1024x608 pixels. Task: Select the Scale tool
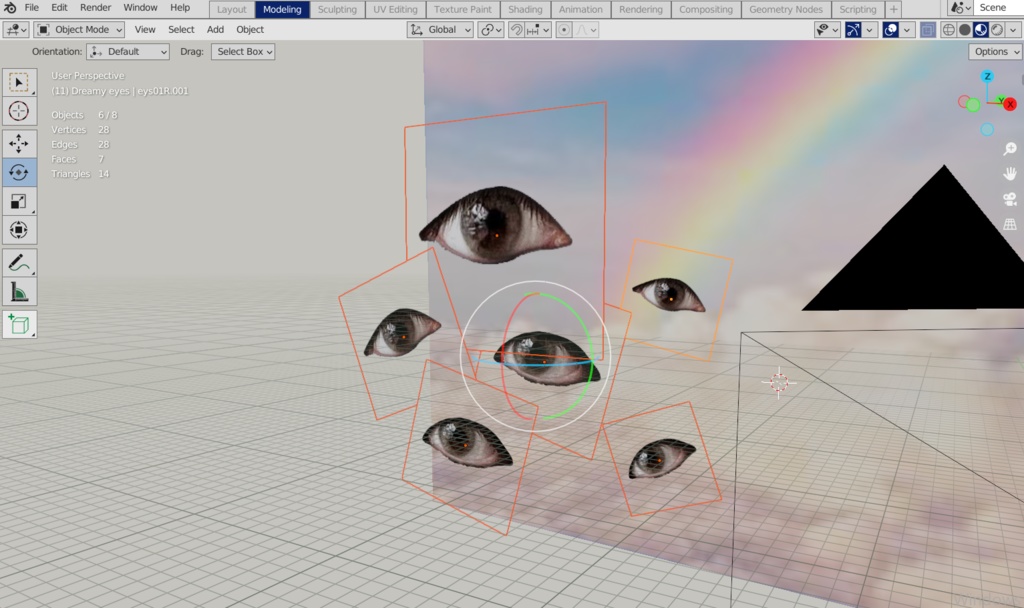pyautogui.click(x=19, y=201)
